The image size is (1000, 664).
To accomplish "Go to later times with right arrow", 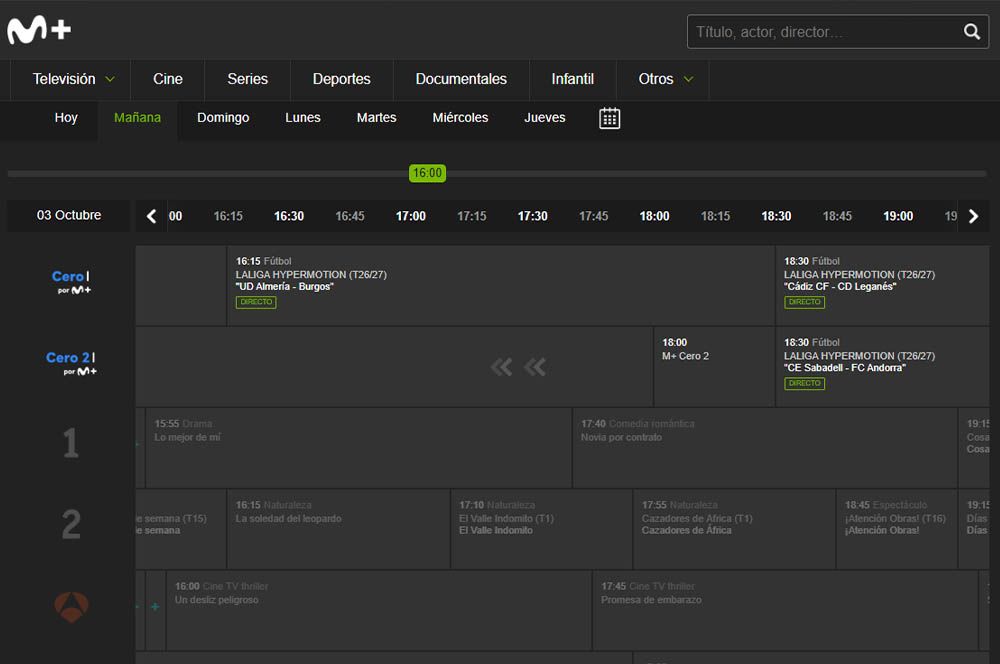I will [x=973, y=216].
